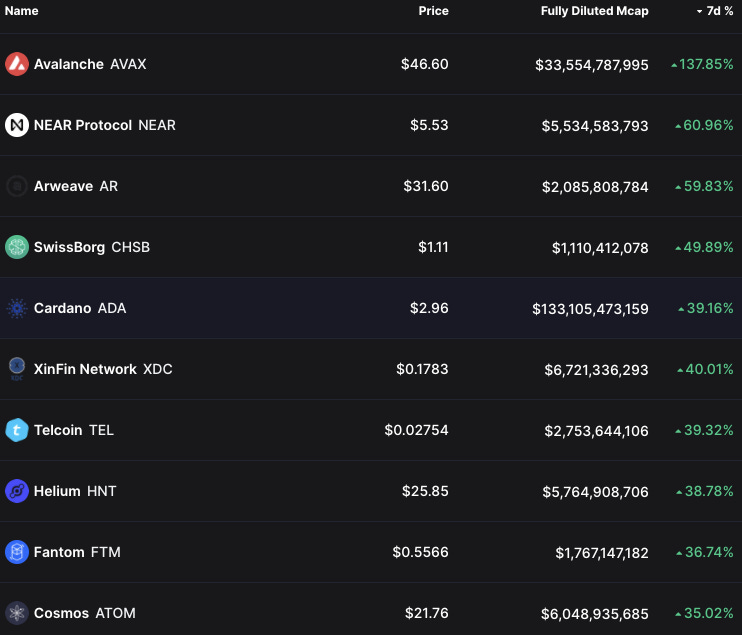Open the Cardano ADA coin page
The height and width of the screenshot is (635, 742).
click(x=80, y=308)
